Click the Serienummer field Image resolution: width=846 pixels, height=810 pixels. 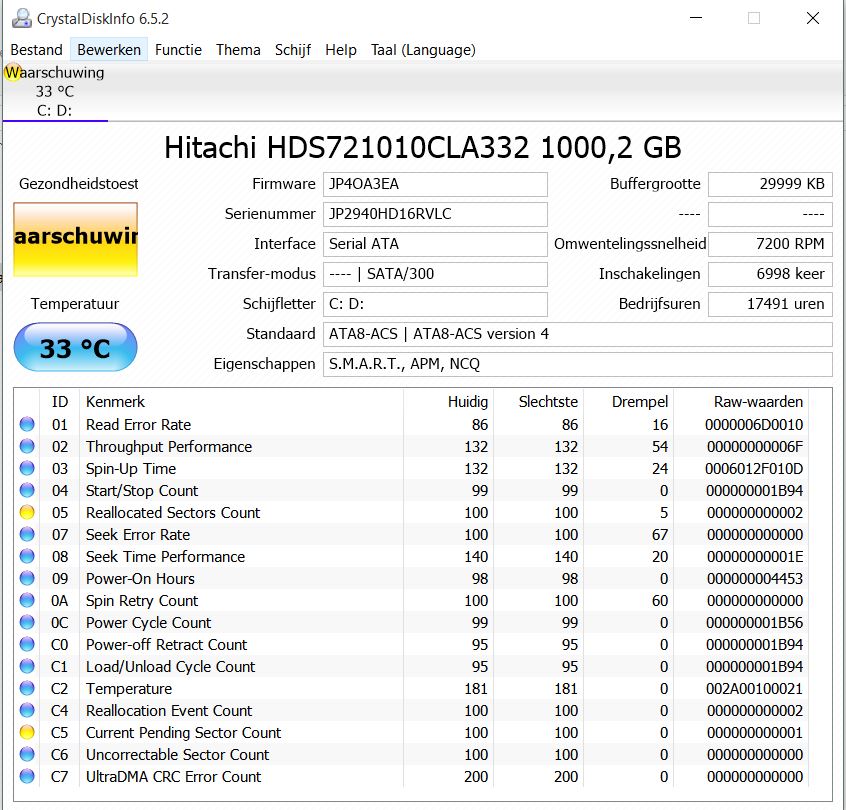[435, 214]
